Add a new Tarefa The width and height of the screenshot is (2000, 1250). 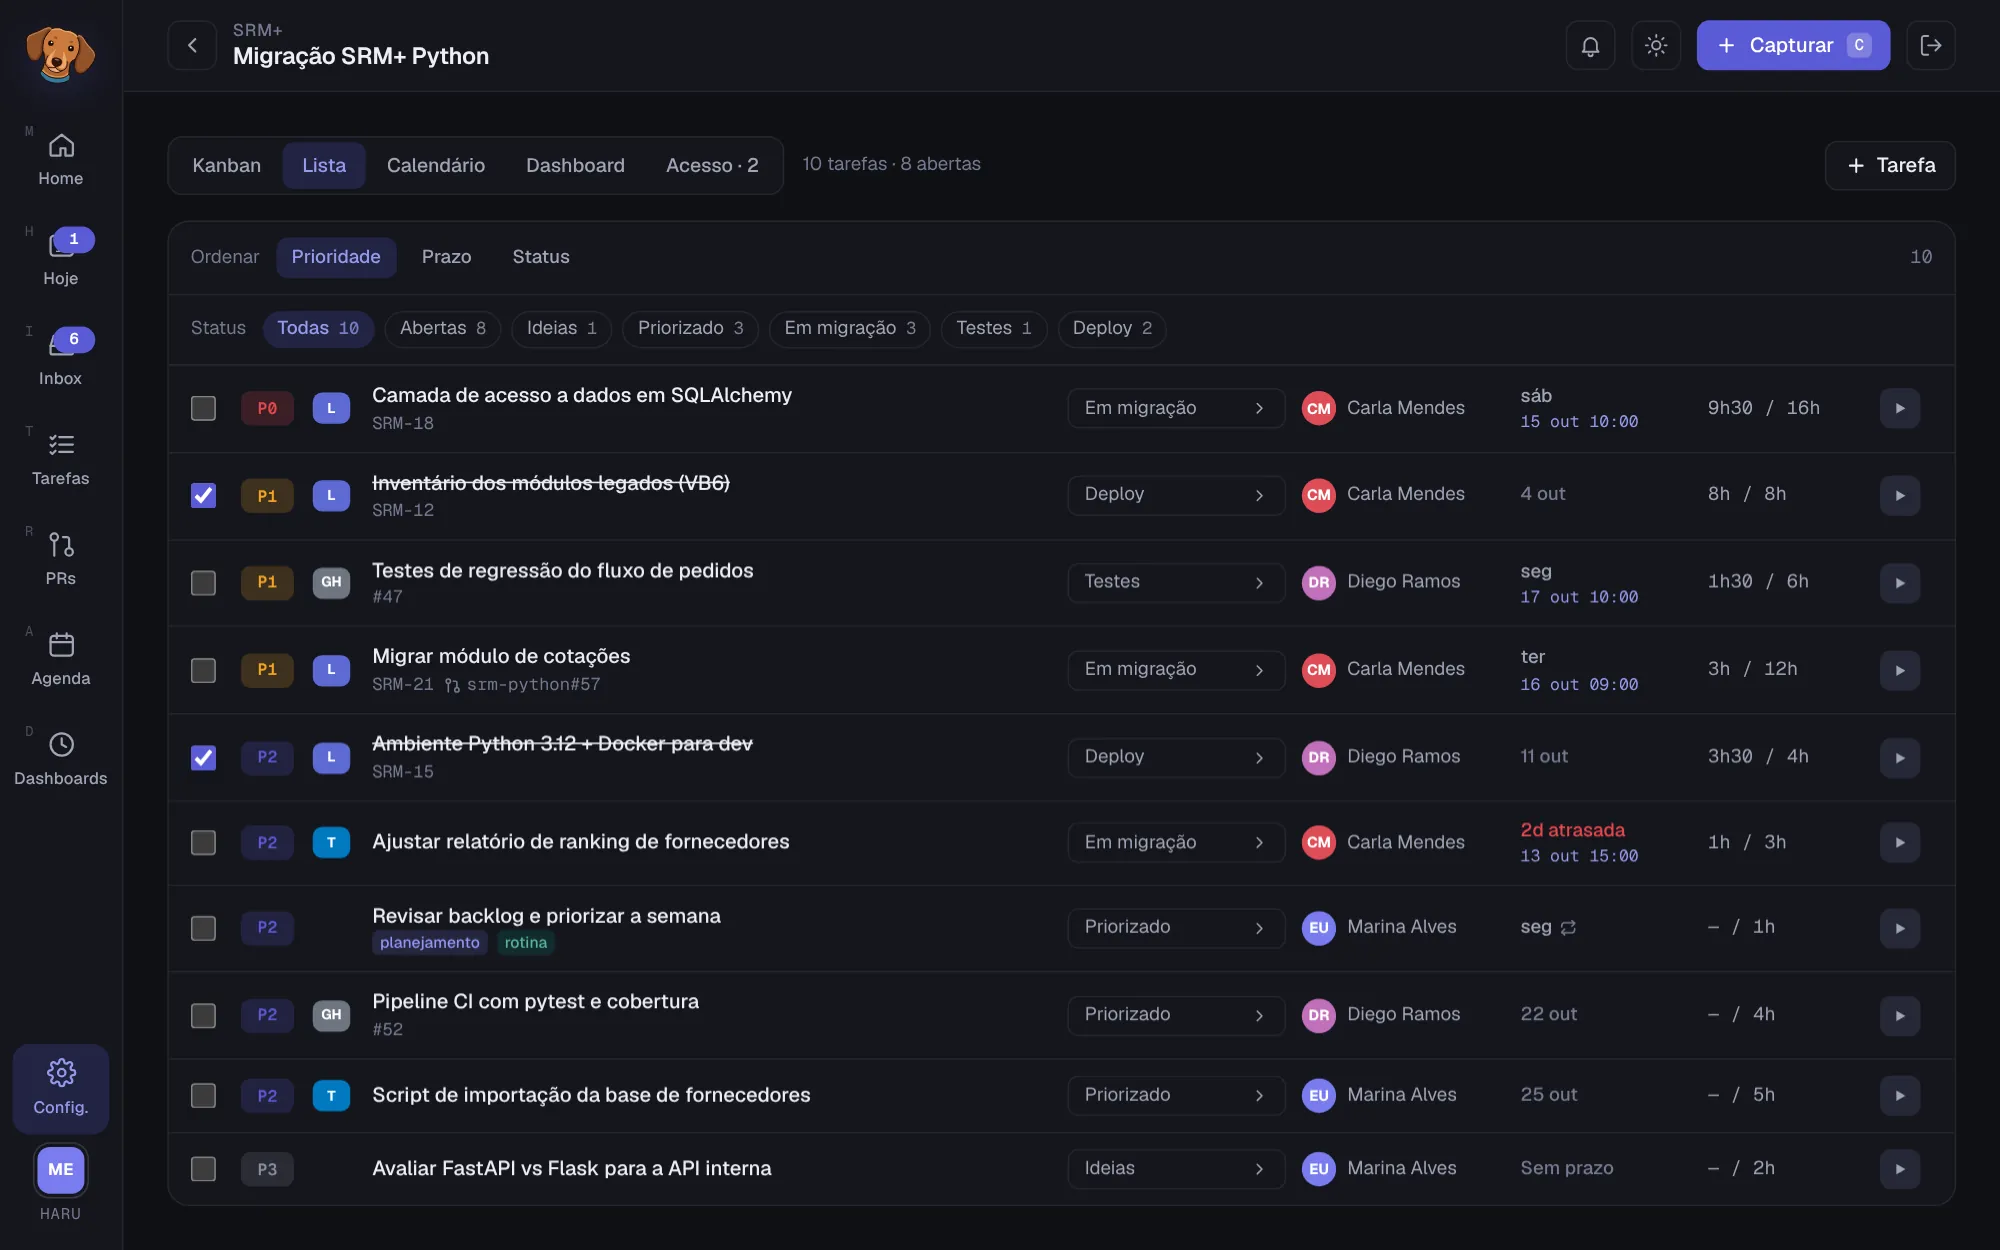coord(1890,165)
